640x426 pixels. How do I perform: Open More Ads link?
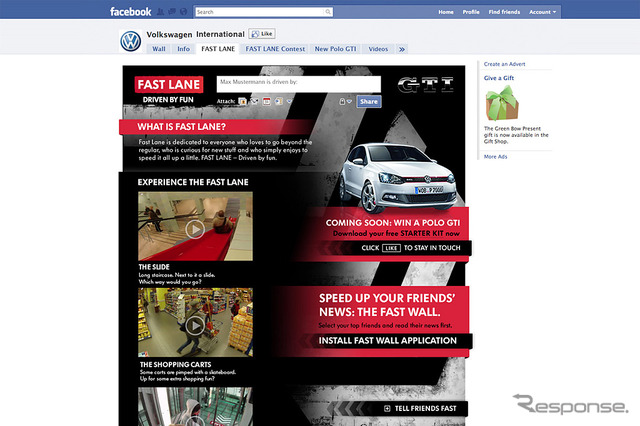[496, 157]
